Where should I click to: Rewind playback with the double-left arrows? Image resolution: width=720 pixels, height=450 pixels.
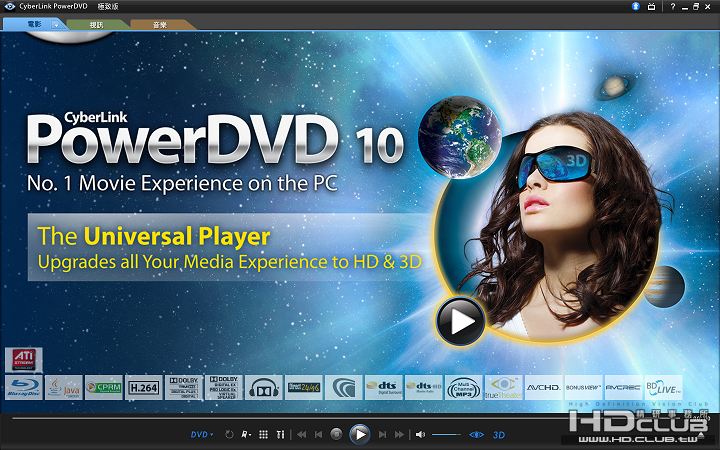pyautogui.click(x=301, y=434)
